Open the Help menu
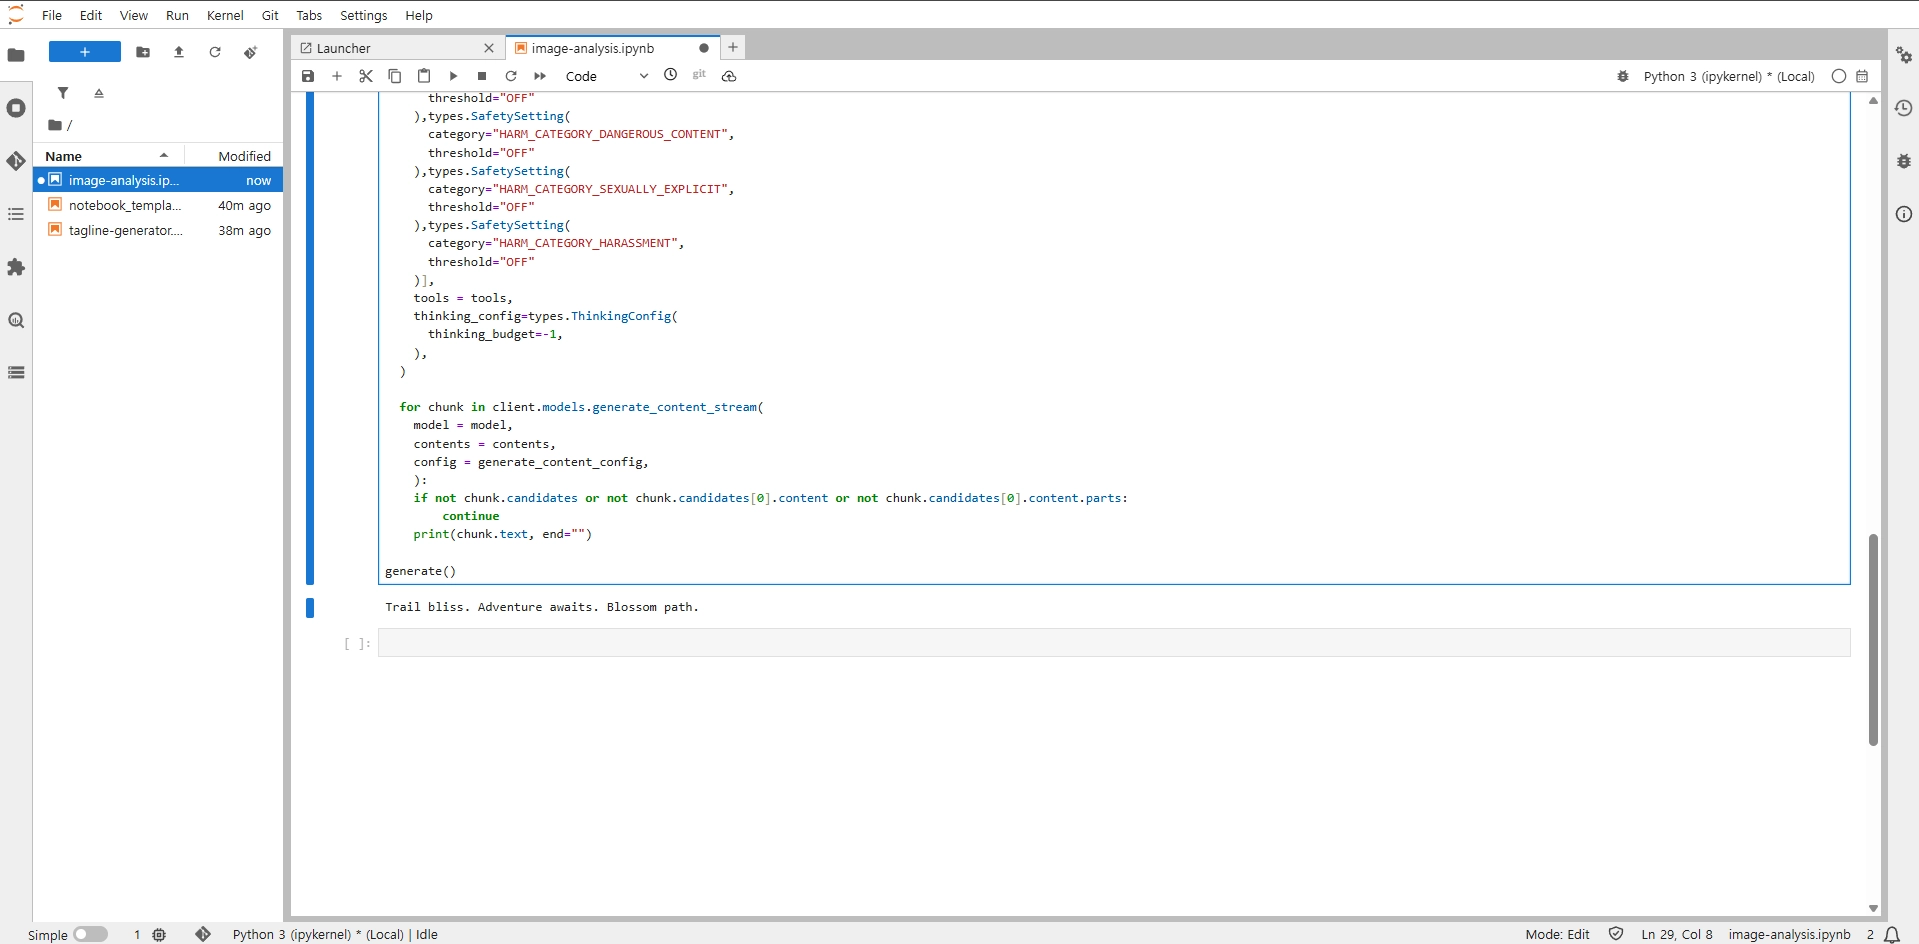 point(419,15)
